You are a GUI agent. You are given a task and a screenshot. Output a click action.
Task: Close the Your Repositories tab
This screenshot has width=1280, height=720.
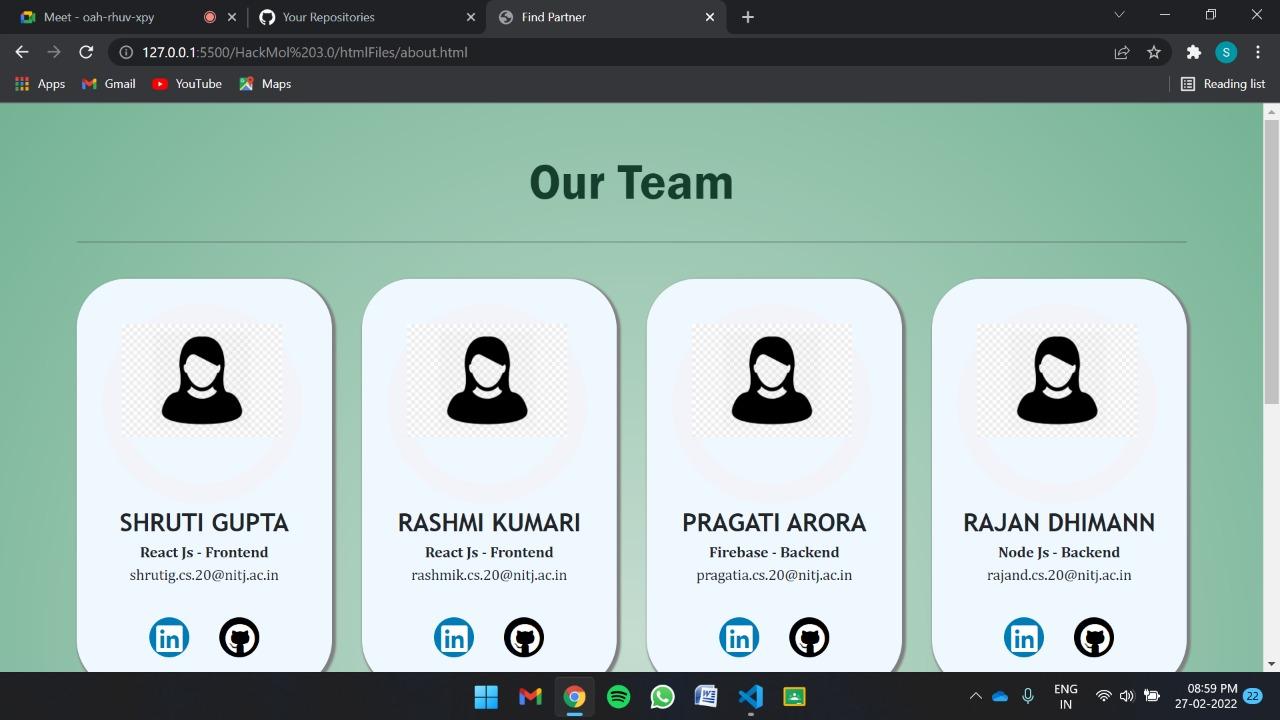point(471,17)
